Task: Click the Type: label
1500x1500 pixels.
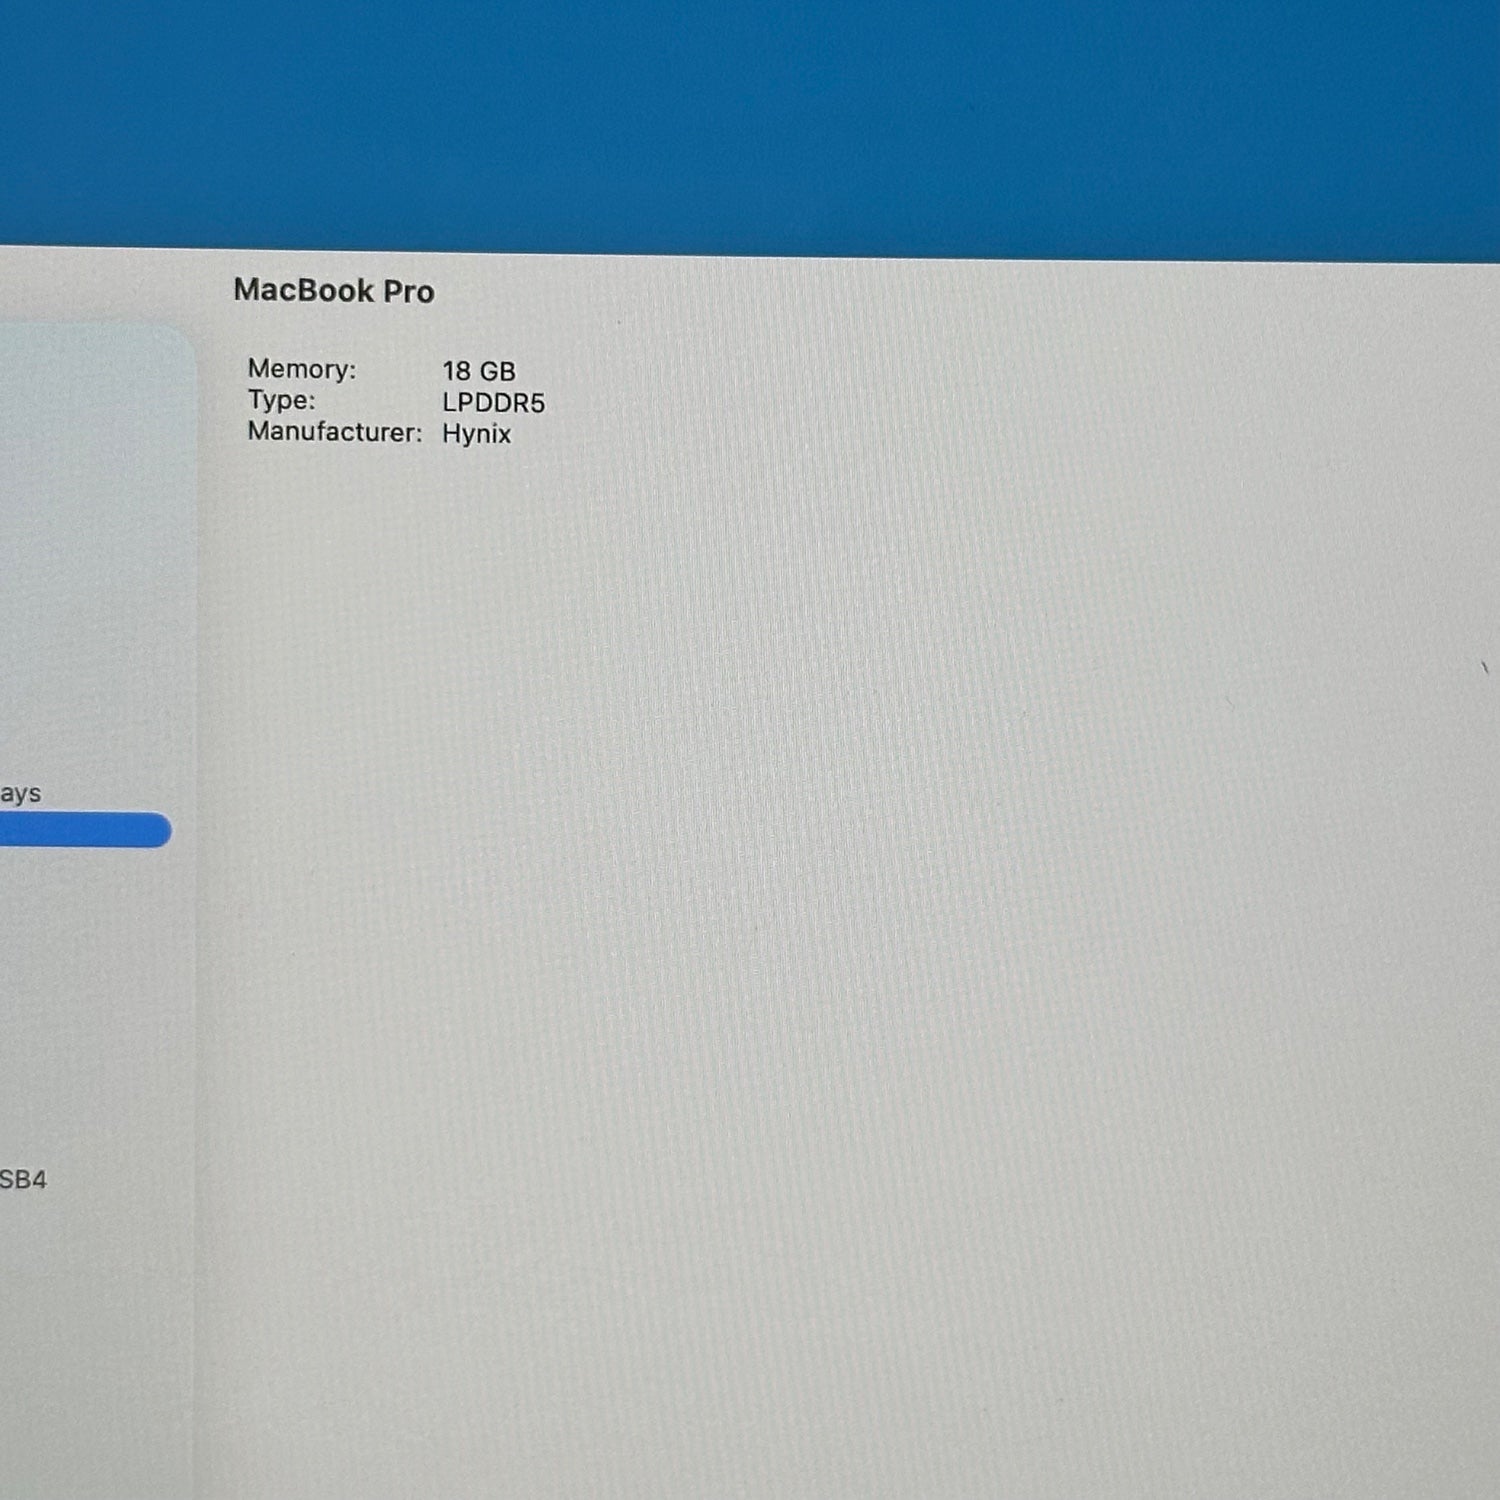Action: coord(282,400)
